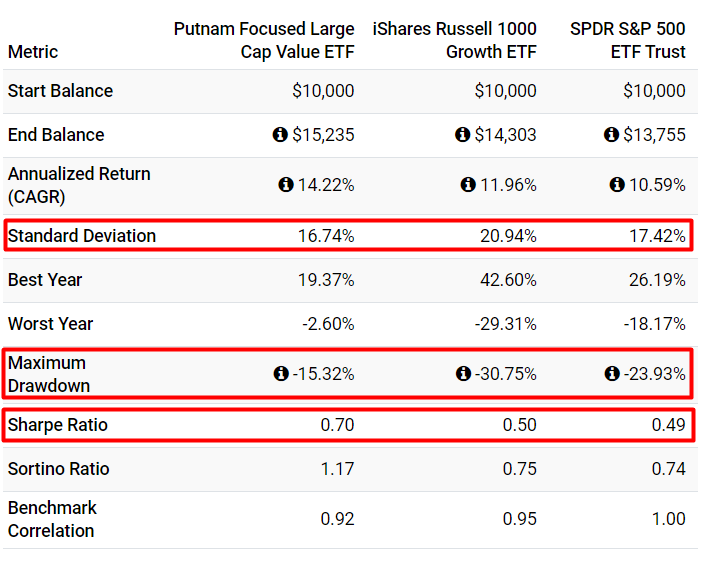Show info for the -23.93% maximum drawdown
706x561 pixels.
coord(612,374)
